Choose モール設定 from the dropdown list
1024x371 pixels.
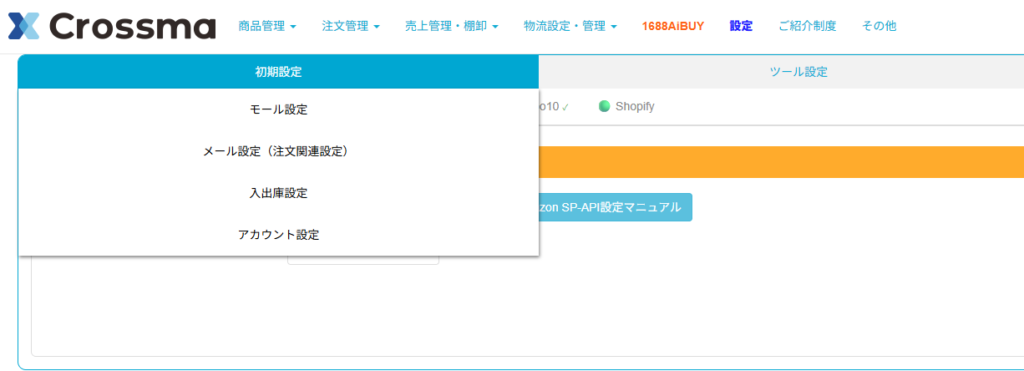click(x=278, y=110)
